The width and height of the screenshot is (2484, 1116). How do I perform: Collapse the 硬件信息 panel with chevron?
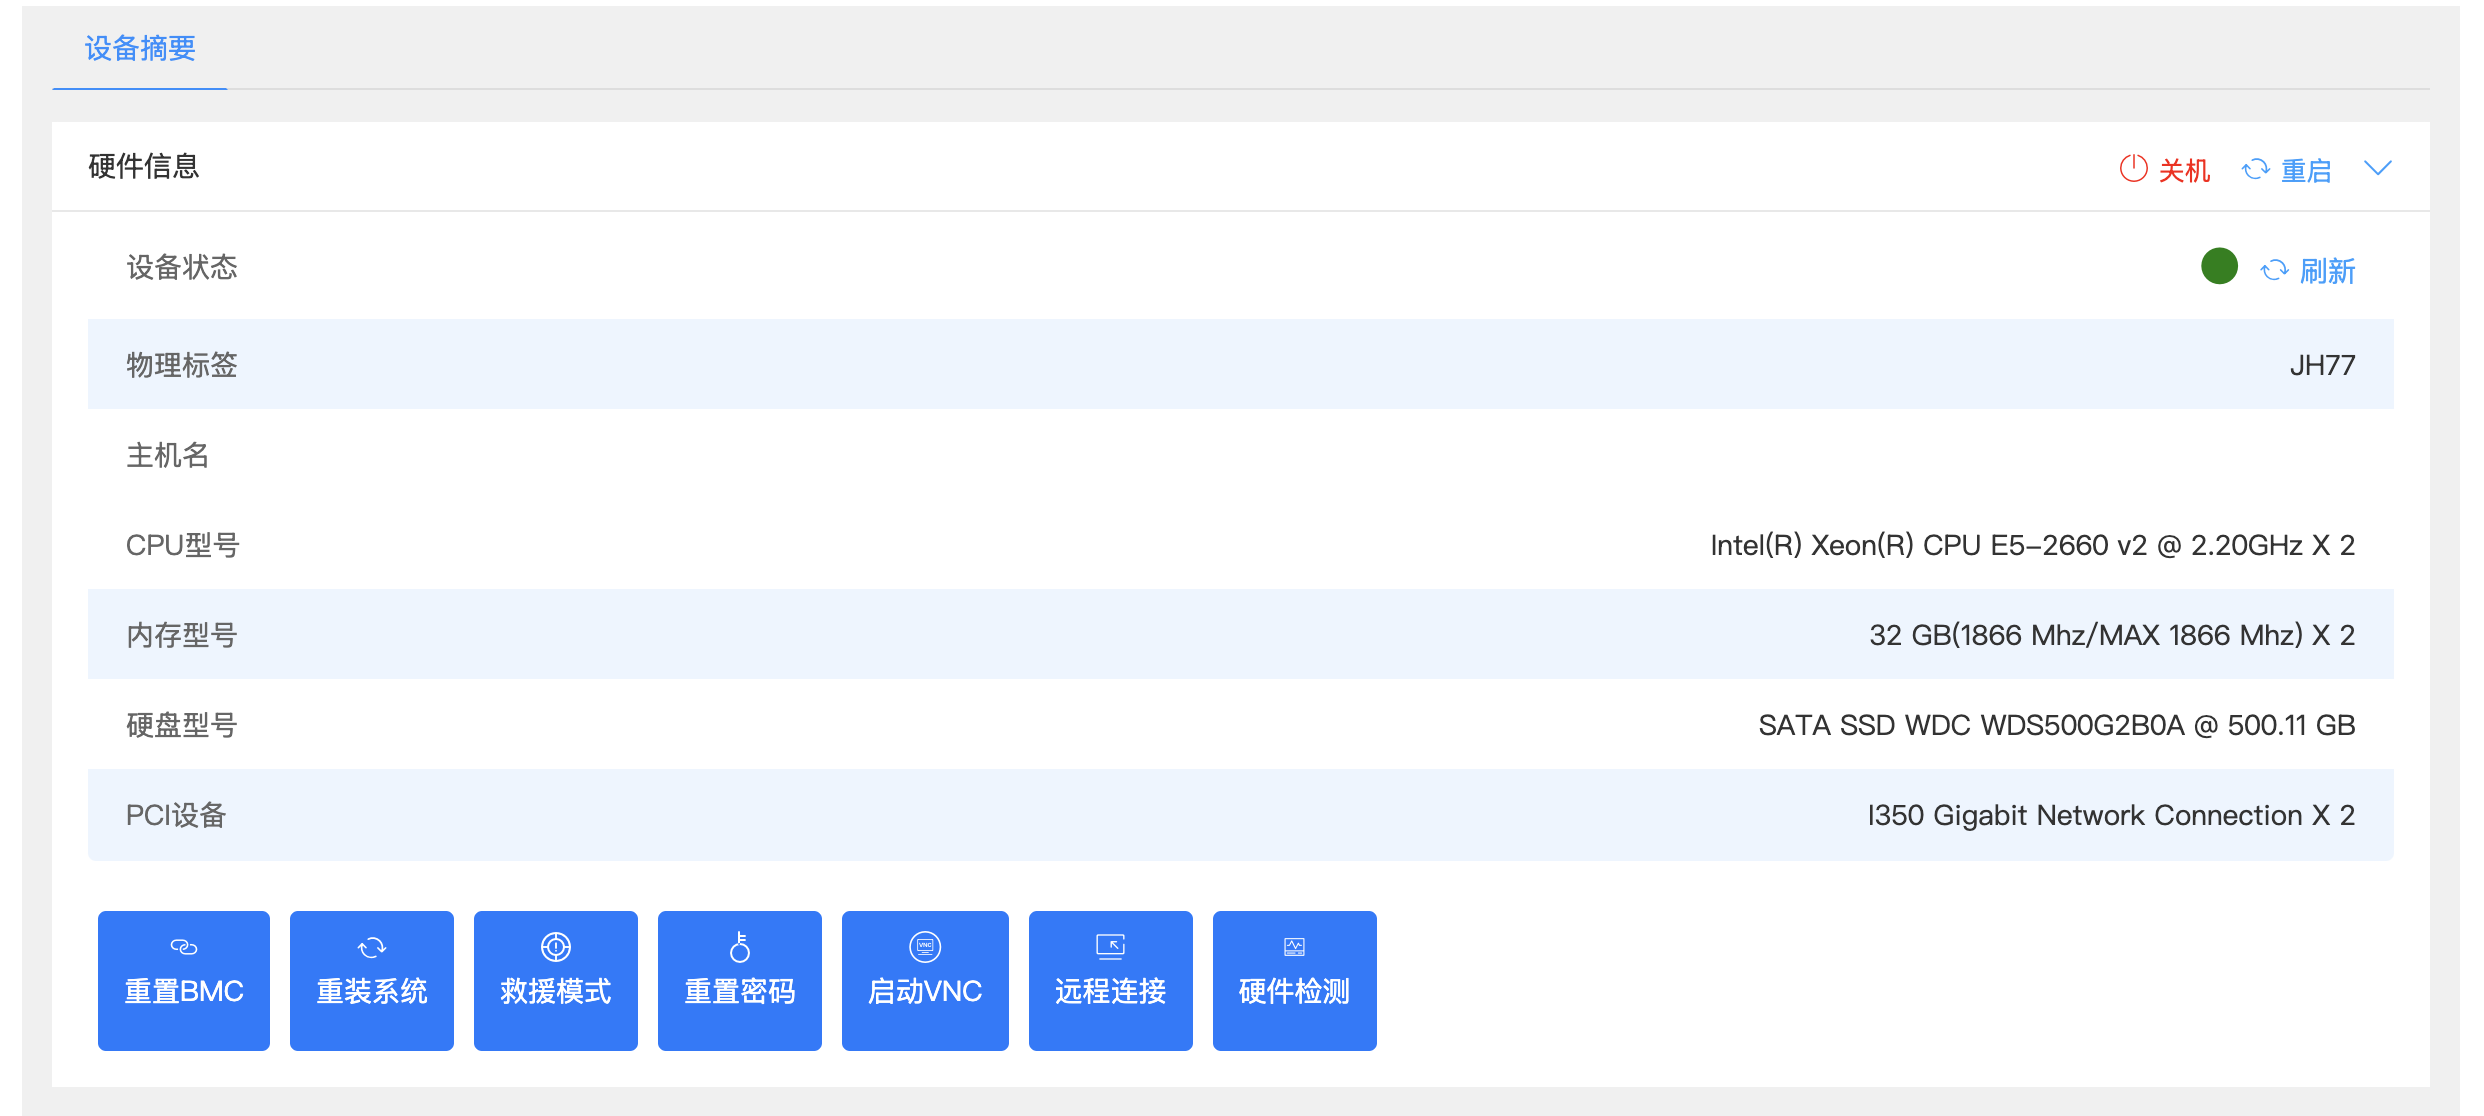click(2378, 168)
